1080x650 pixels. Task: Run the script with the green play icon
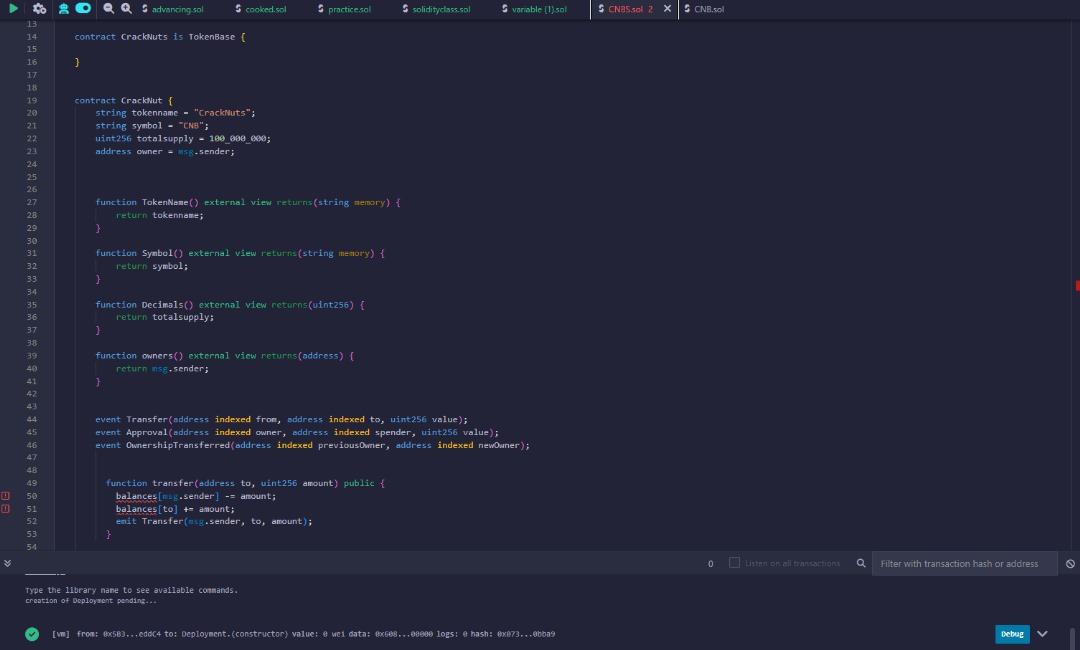click(13, 9)
